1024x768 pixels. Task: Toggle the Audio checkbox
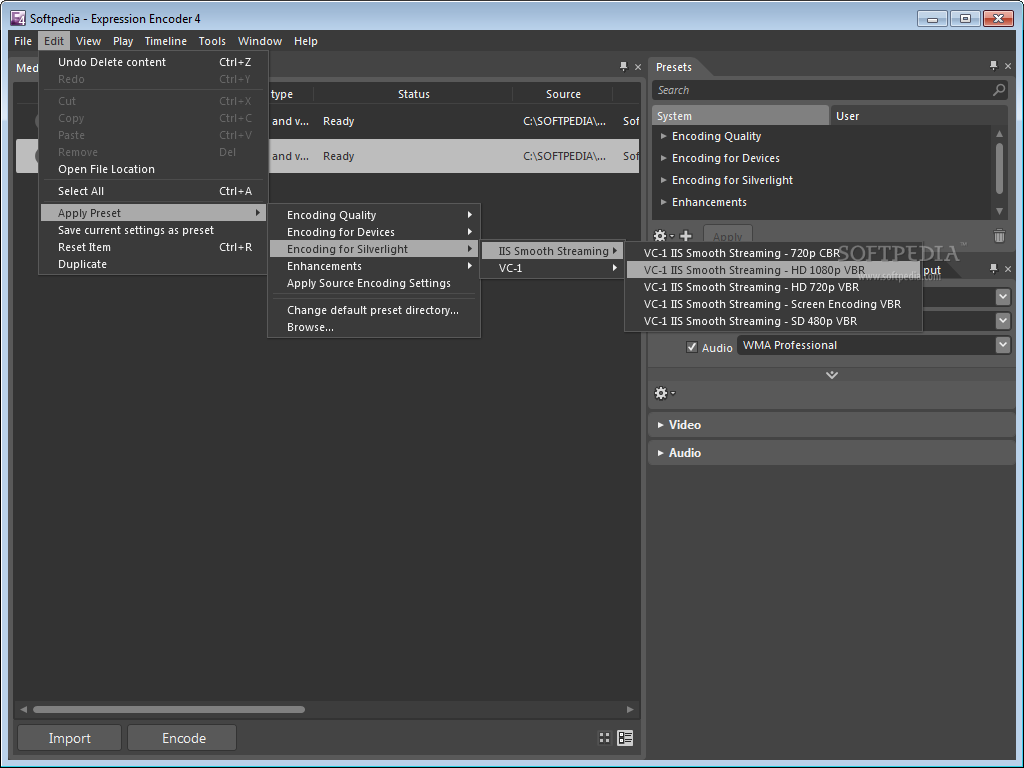point(692,347)
